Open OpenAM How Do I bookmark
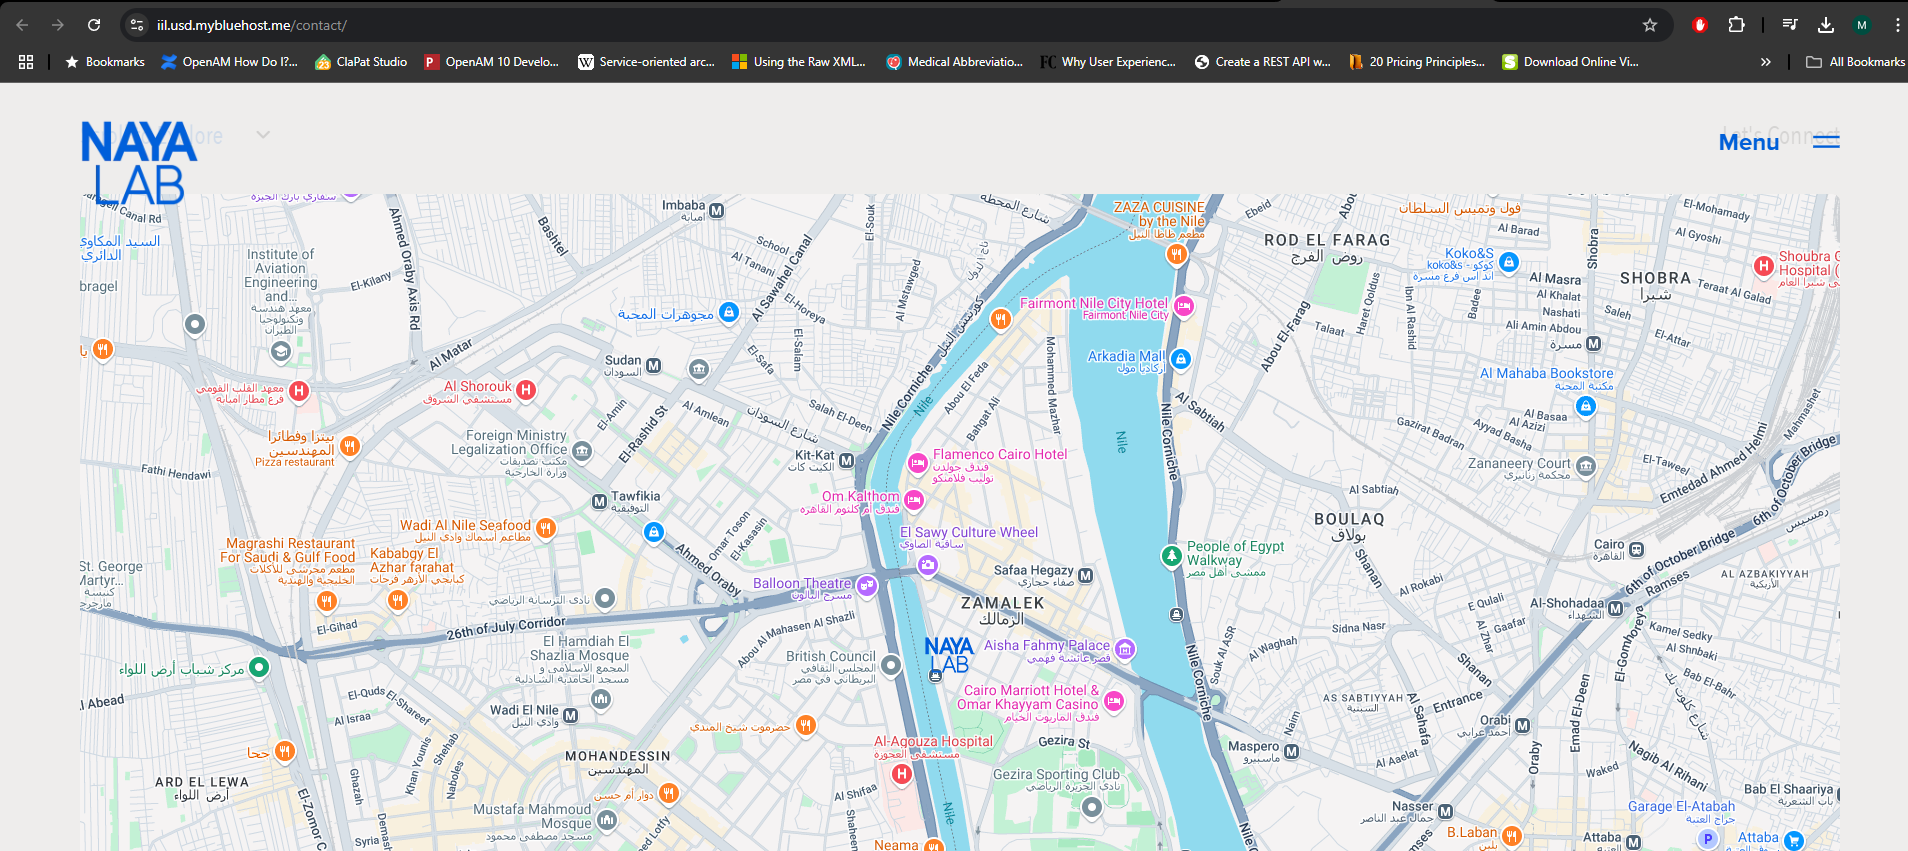Viewport: 1908px width, 851px height. click(230, 62)
